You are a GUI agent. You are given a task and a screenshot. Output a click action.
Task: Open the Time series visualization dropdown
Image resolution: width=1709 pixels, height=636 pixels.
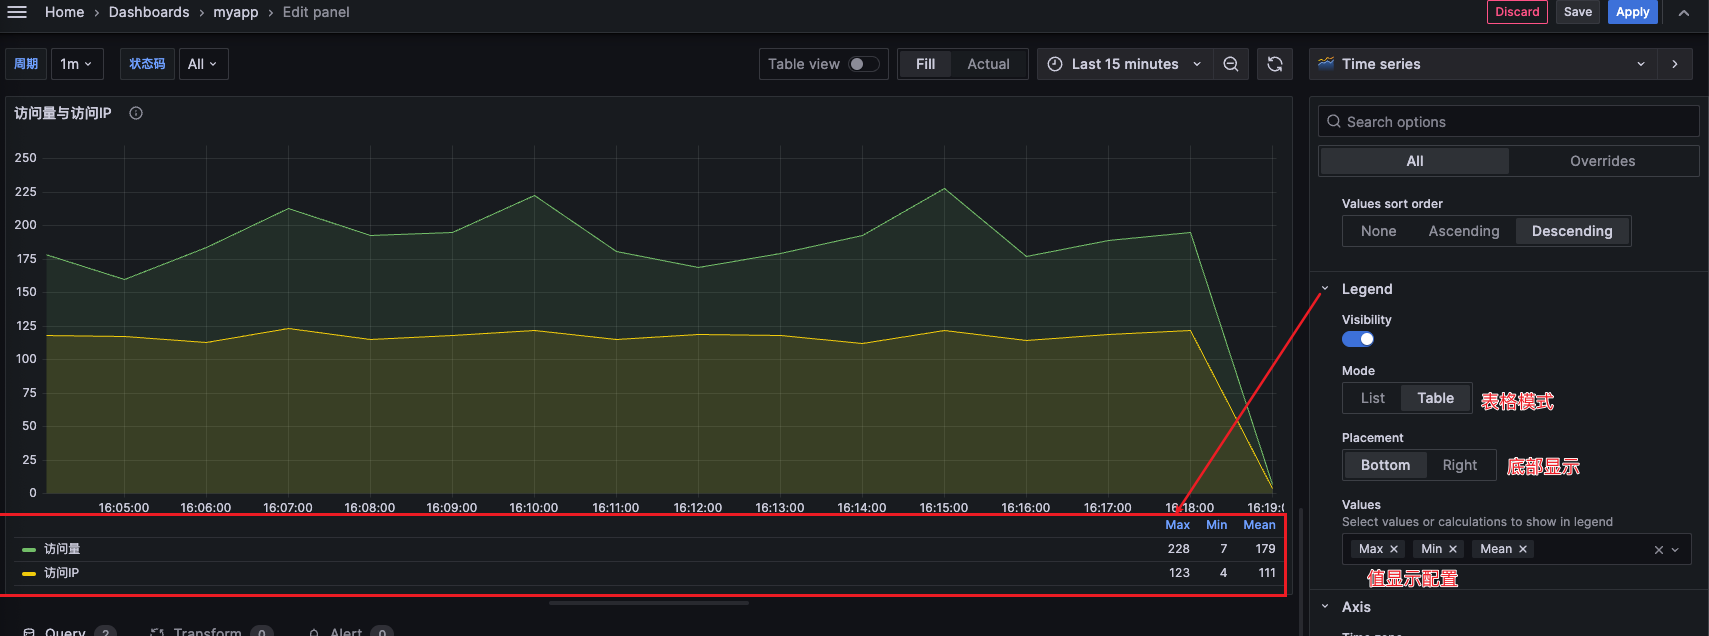1482,64
